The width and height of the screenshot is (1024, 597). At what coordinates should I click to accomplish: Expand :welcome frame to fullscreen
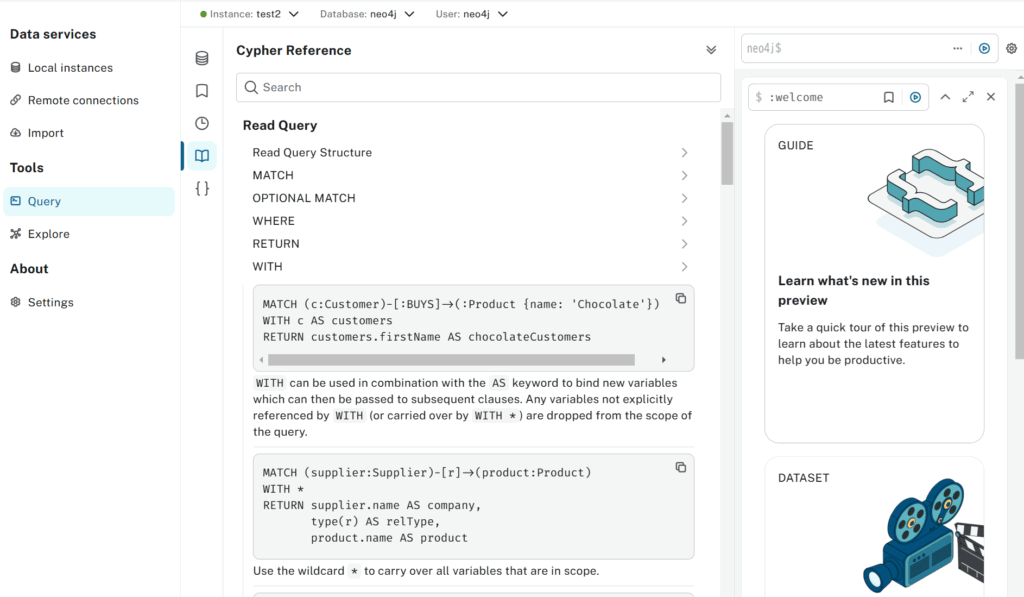968,97
